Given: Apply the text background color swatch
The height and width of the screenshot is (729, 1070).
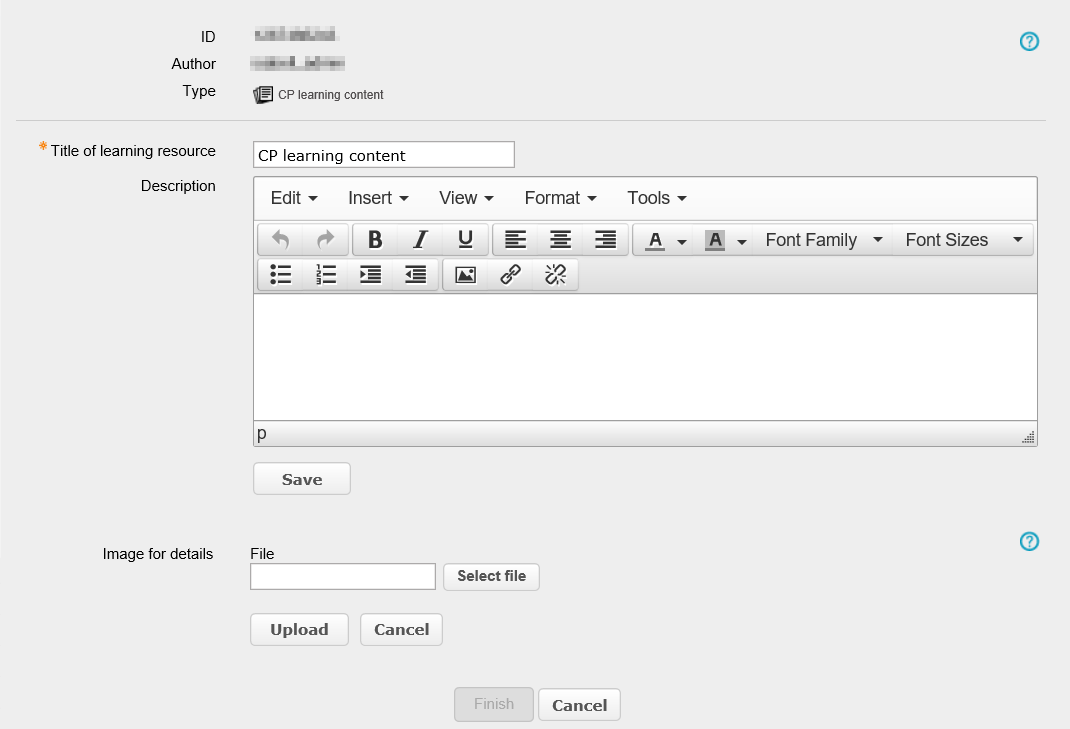Looking at the screenshot, I should point(715,240).
